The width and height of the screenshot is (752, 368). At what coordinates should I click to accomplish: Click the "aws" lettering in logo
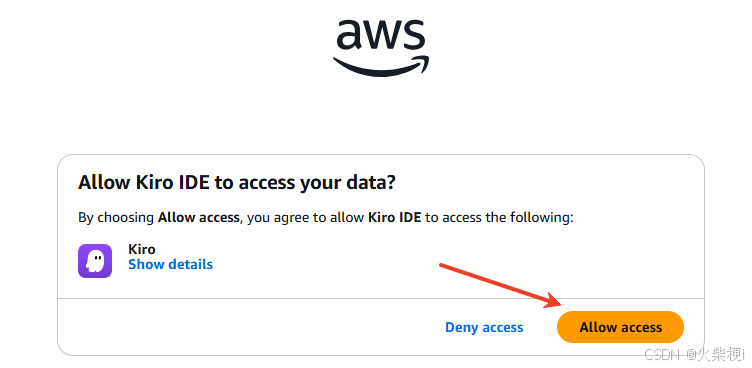(381, 35)
